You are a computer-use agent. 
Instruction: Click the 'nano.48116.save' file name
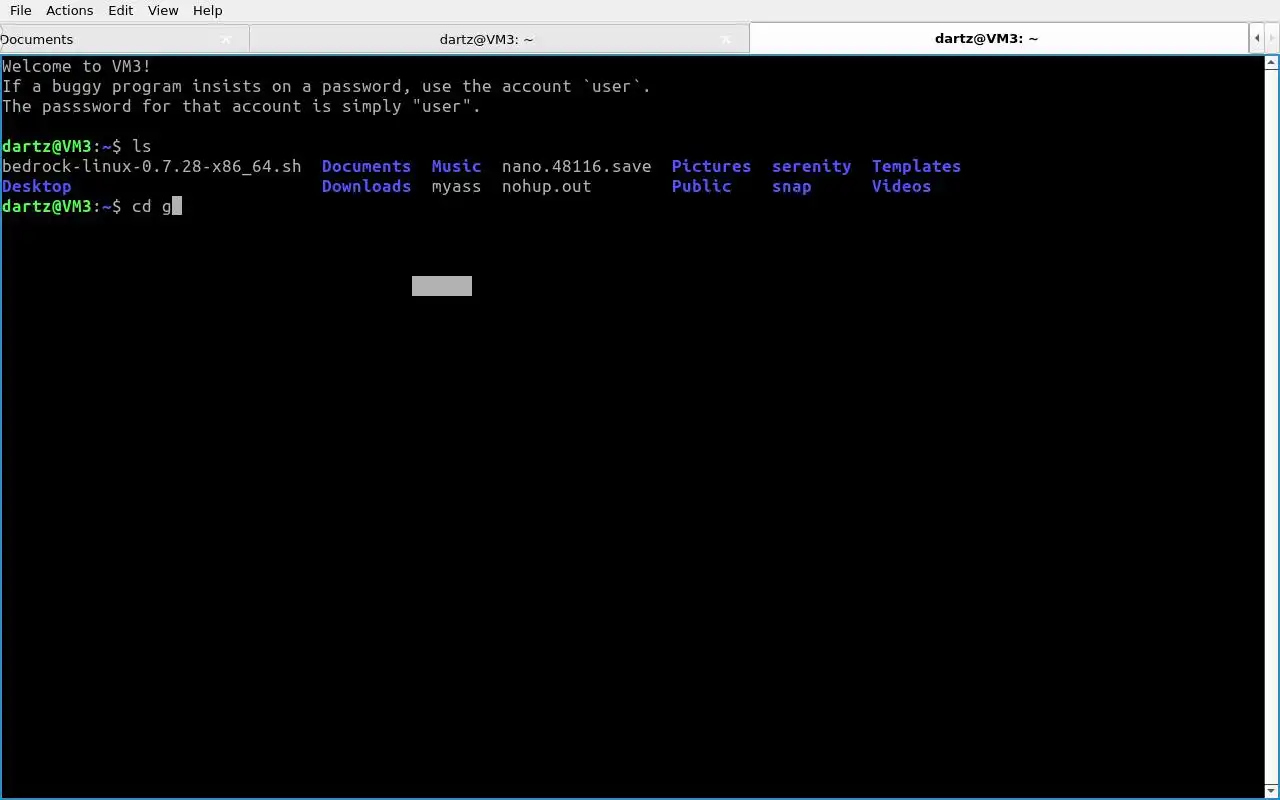pyautogui.click(x=576, y=166)
